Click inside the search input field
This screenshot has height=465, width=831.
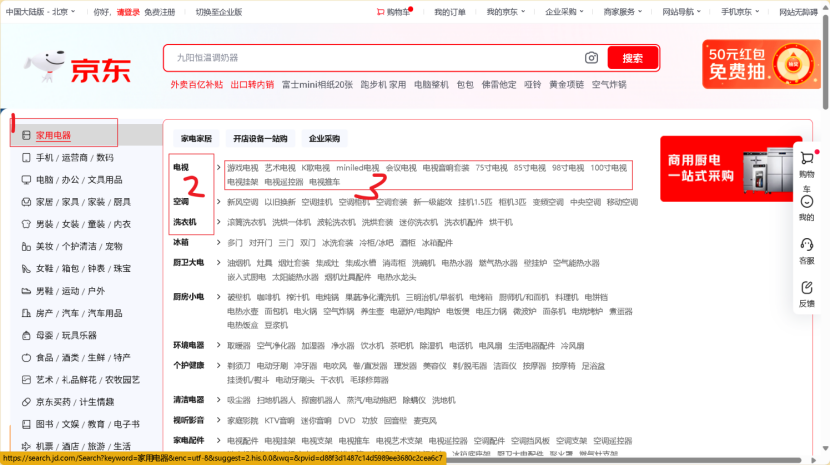coord(374,58)
